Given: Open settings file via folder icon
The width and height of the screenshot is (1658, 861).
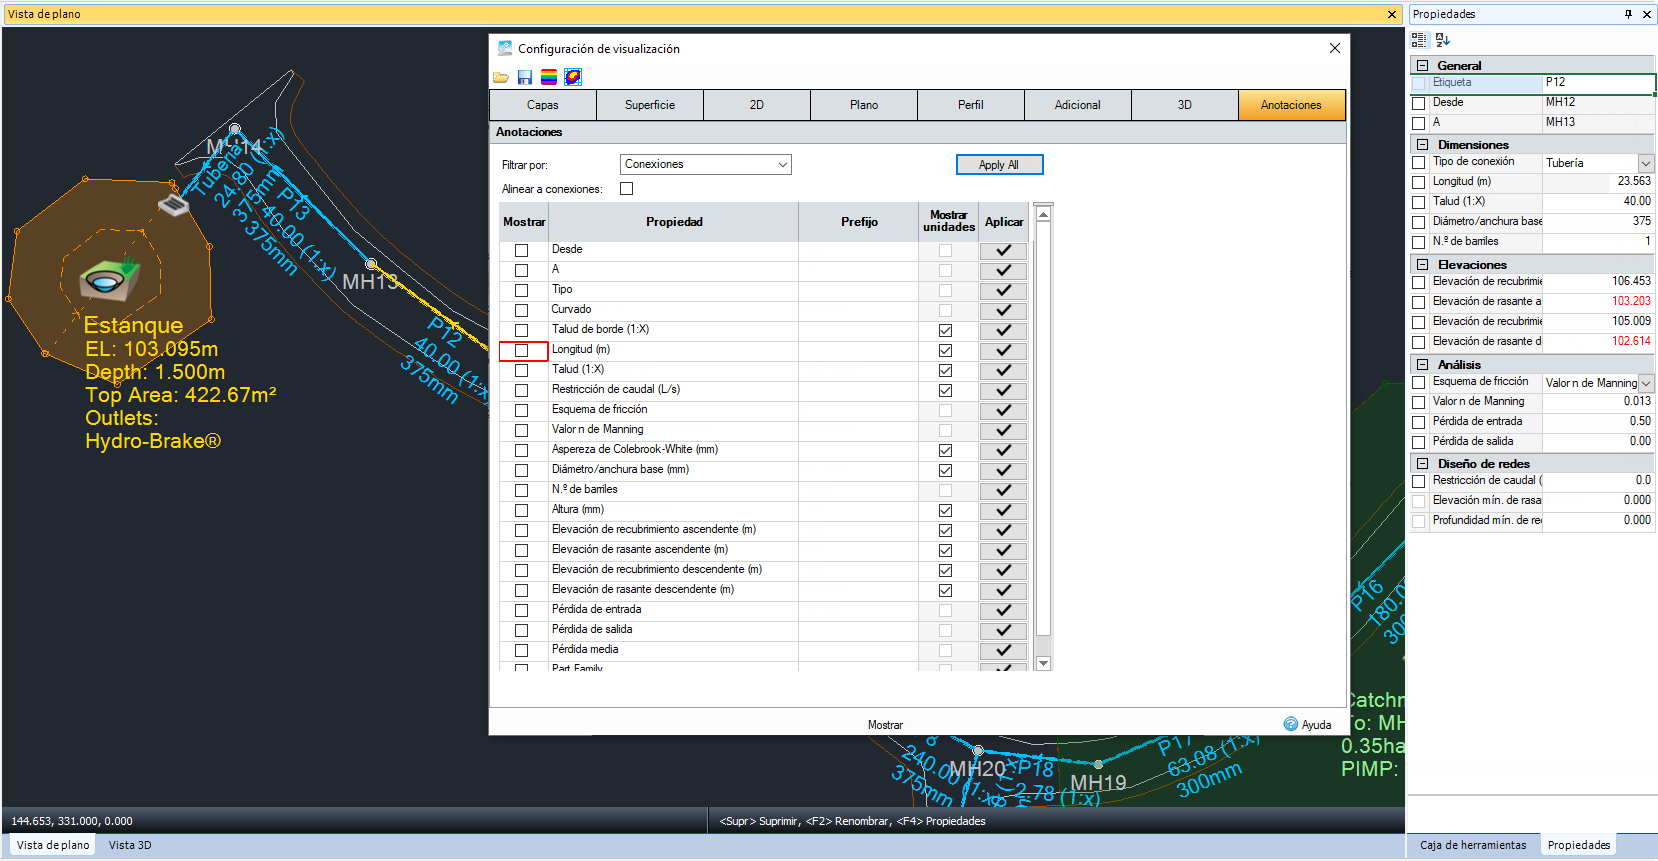Looking at the screenshot, I should (x=501, y=77).
